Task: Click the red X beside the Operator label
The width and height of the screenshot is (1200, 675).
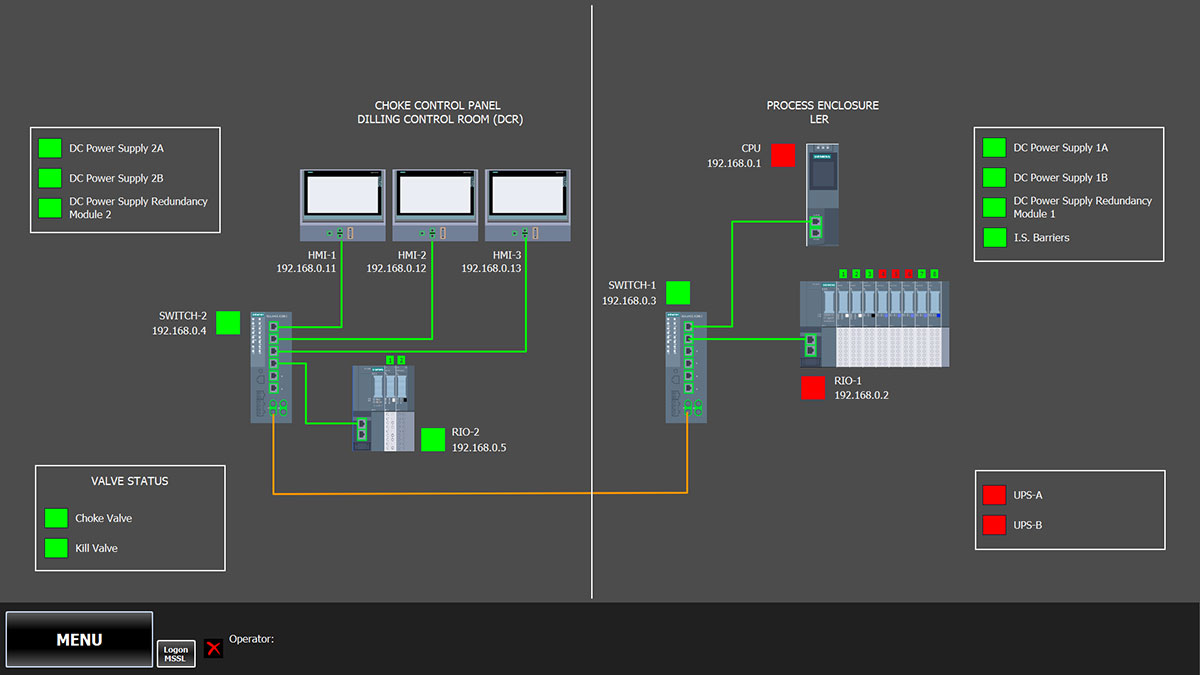Action: [x=213, y=648]
